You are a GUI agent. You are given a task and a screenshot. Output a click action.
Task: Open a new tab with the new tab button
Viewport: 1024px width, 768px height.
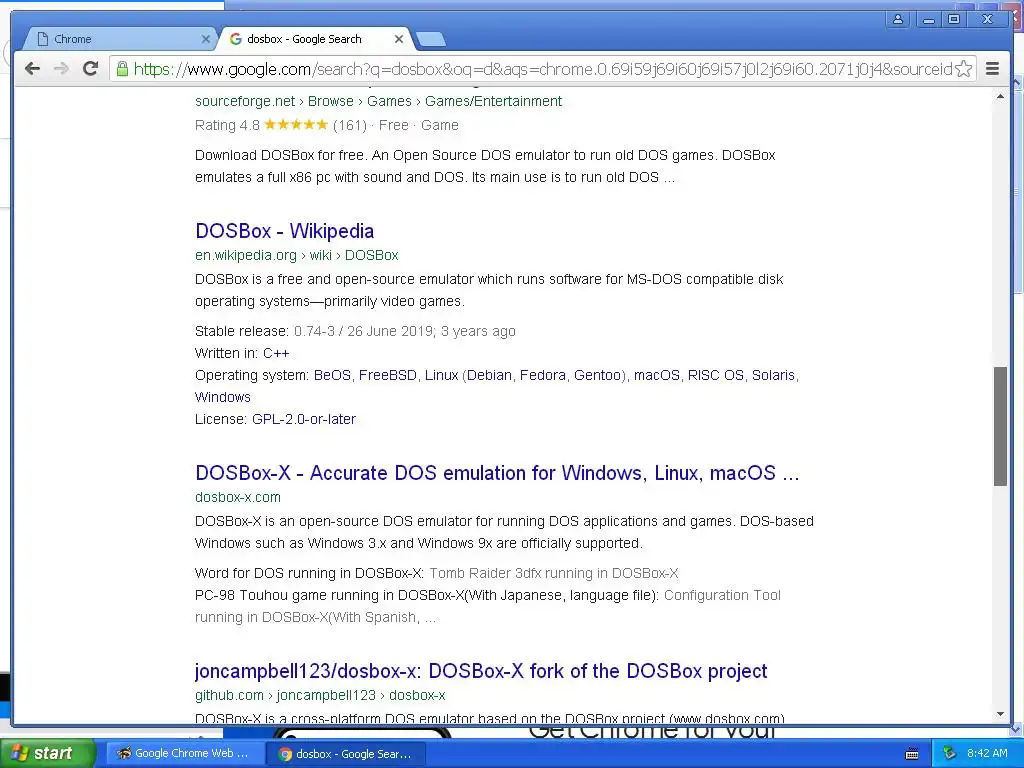[x=430, y=40]
